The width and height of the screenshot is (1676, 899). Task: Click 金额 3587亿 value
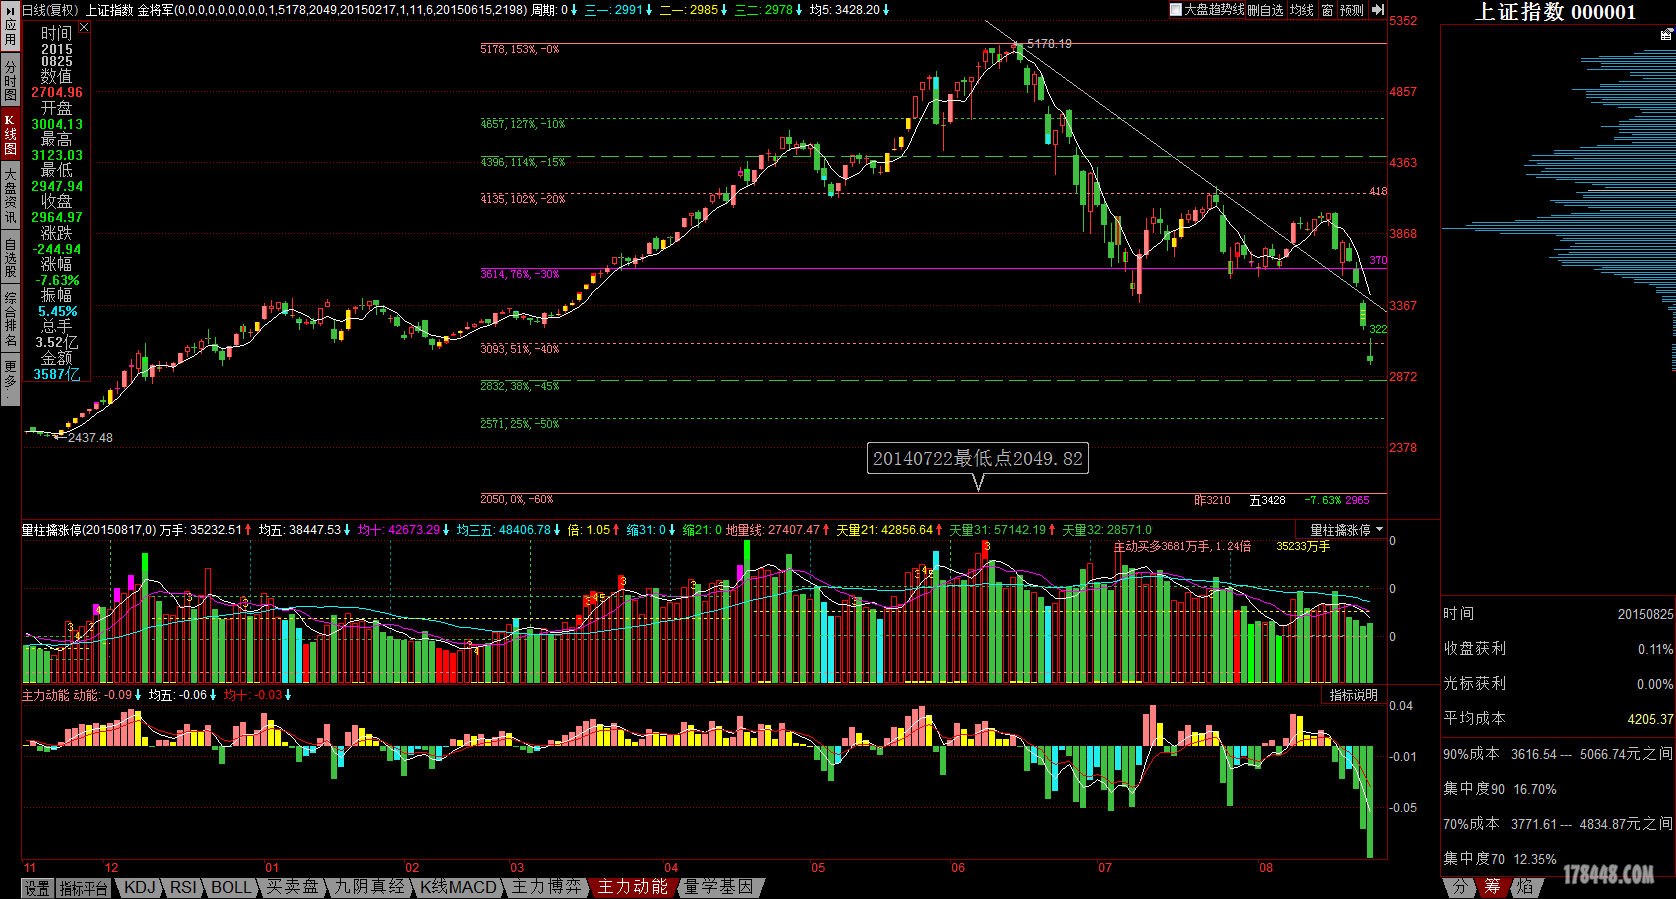(57, 374)
